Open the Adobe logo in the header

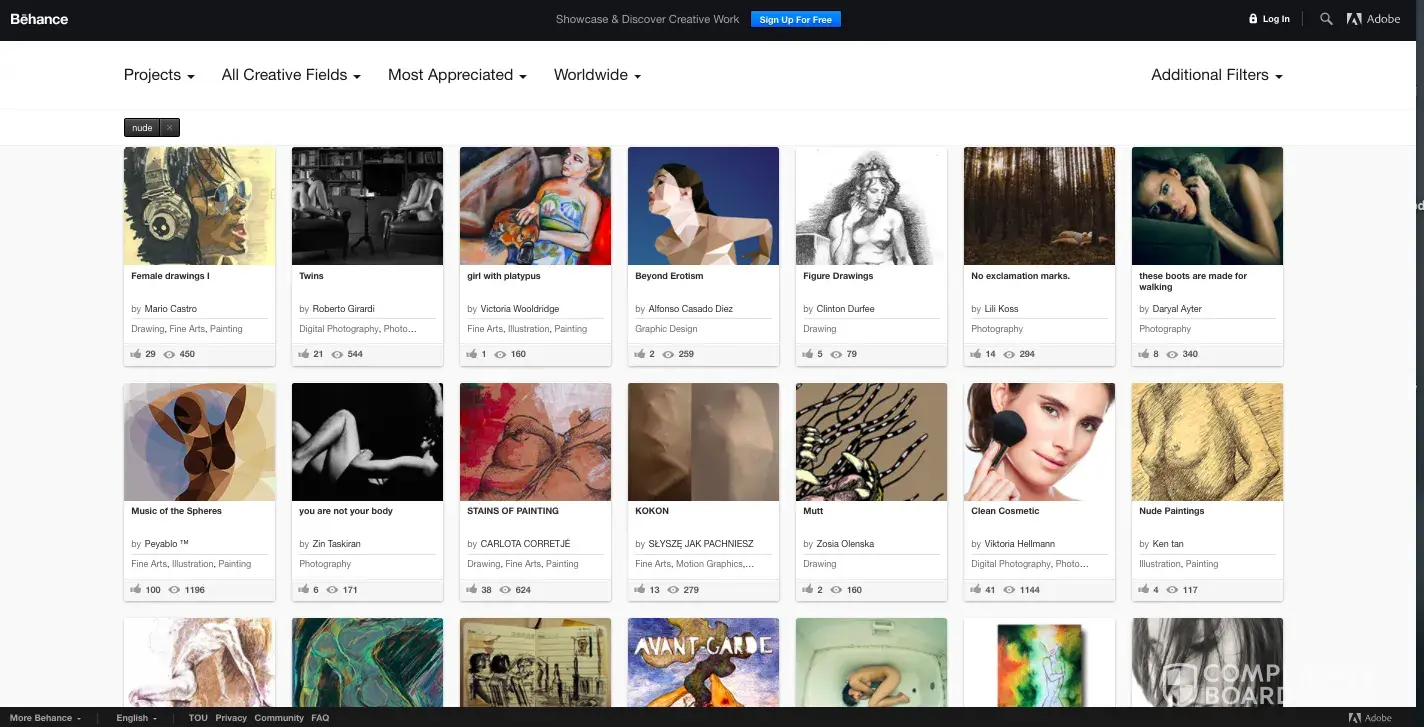(x=1374, y=19)
